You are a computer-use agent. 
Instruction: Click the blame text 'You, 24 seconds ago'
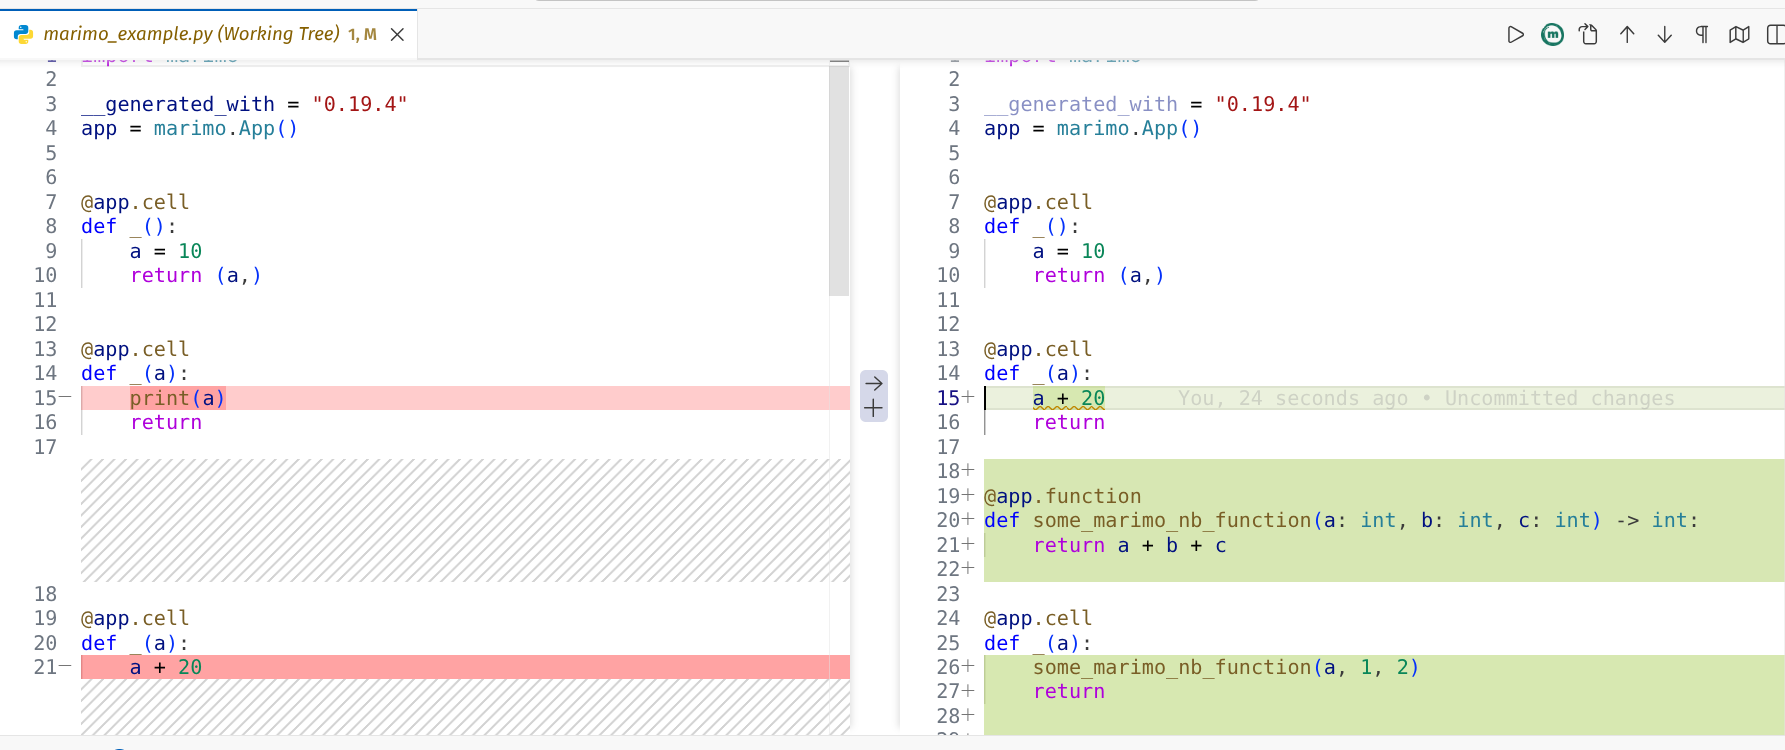coord(1292,398)
